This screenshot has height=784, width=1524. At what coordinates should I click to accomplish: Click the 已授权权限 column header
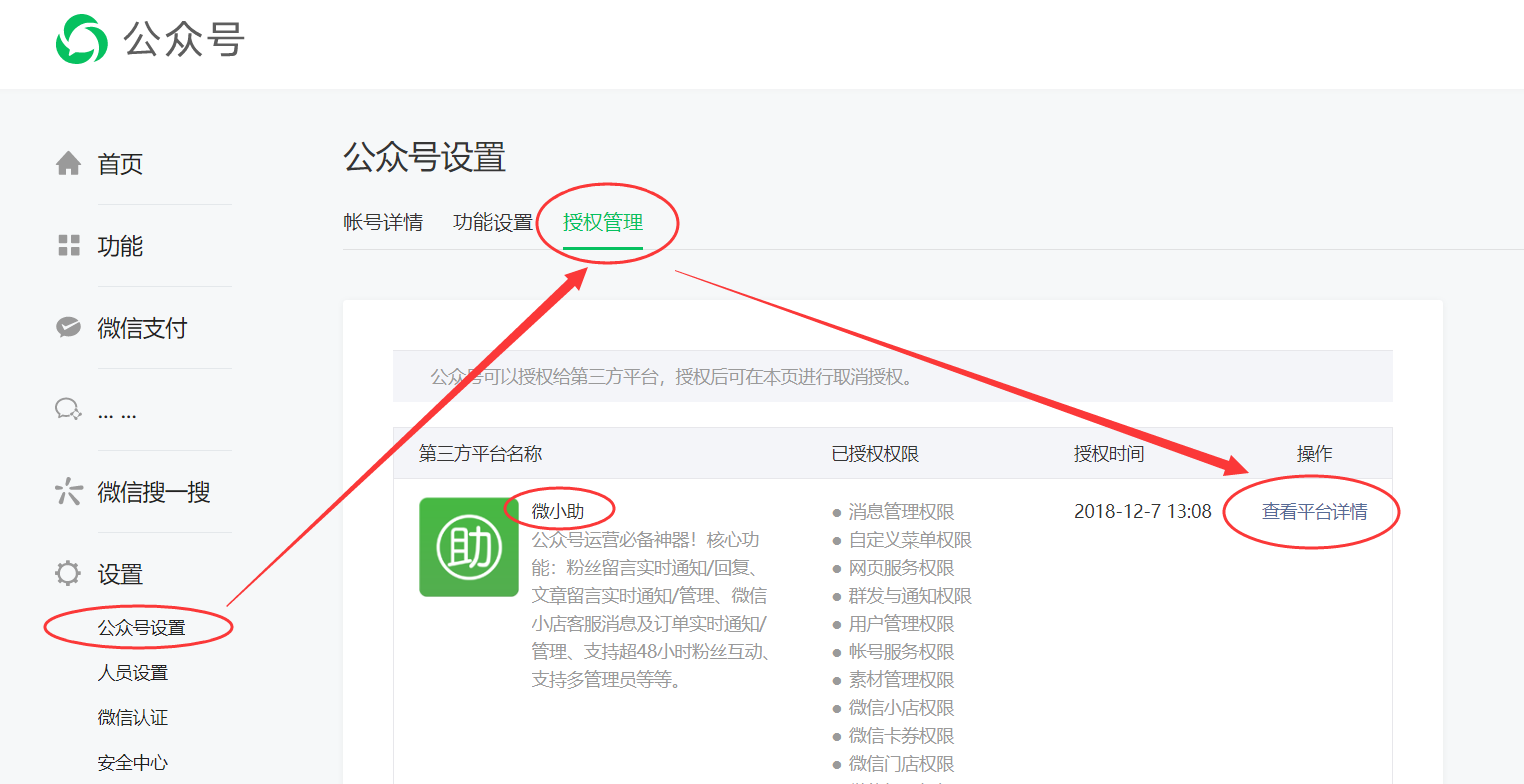(875, 453)
